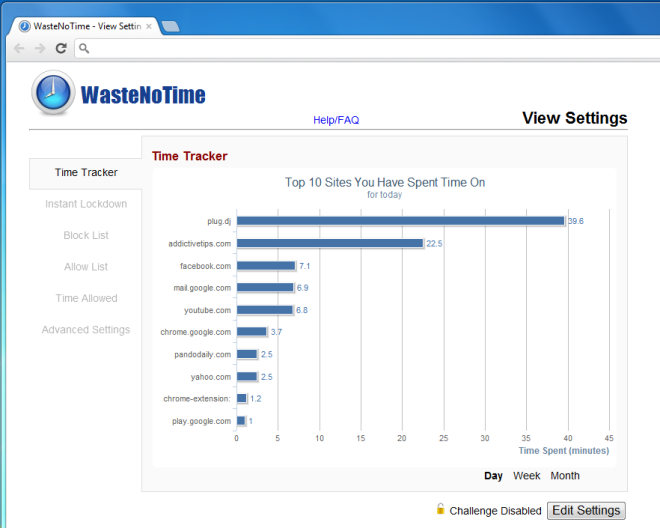Click the addictivetips.com bar
Screen dimensions: 660x528
tap(330, 243)
